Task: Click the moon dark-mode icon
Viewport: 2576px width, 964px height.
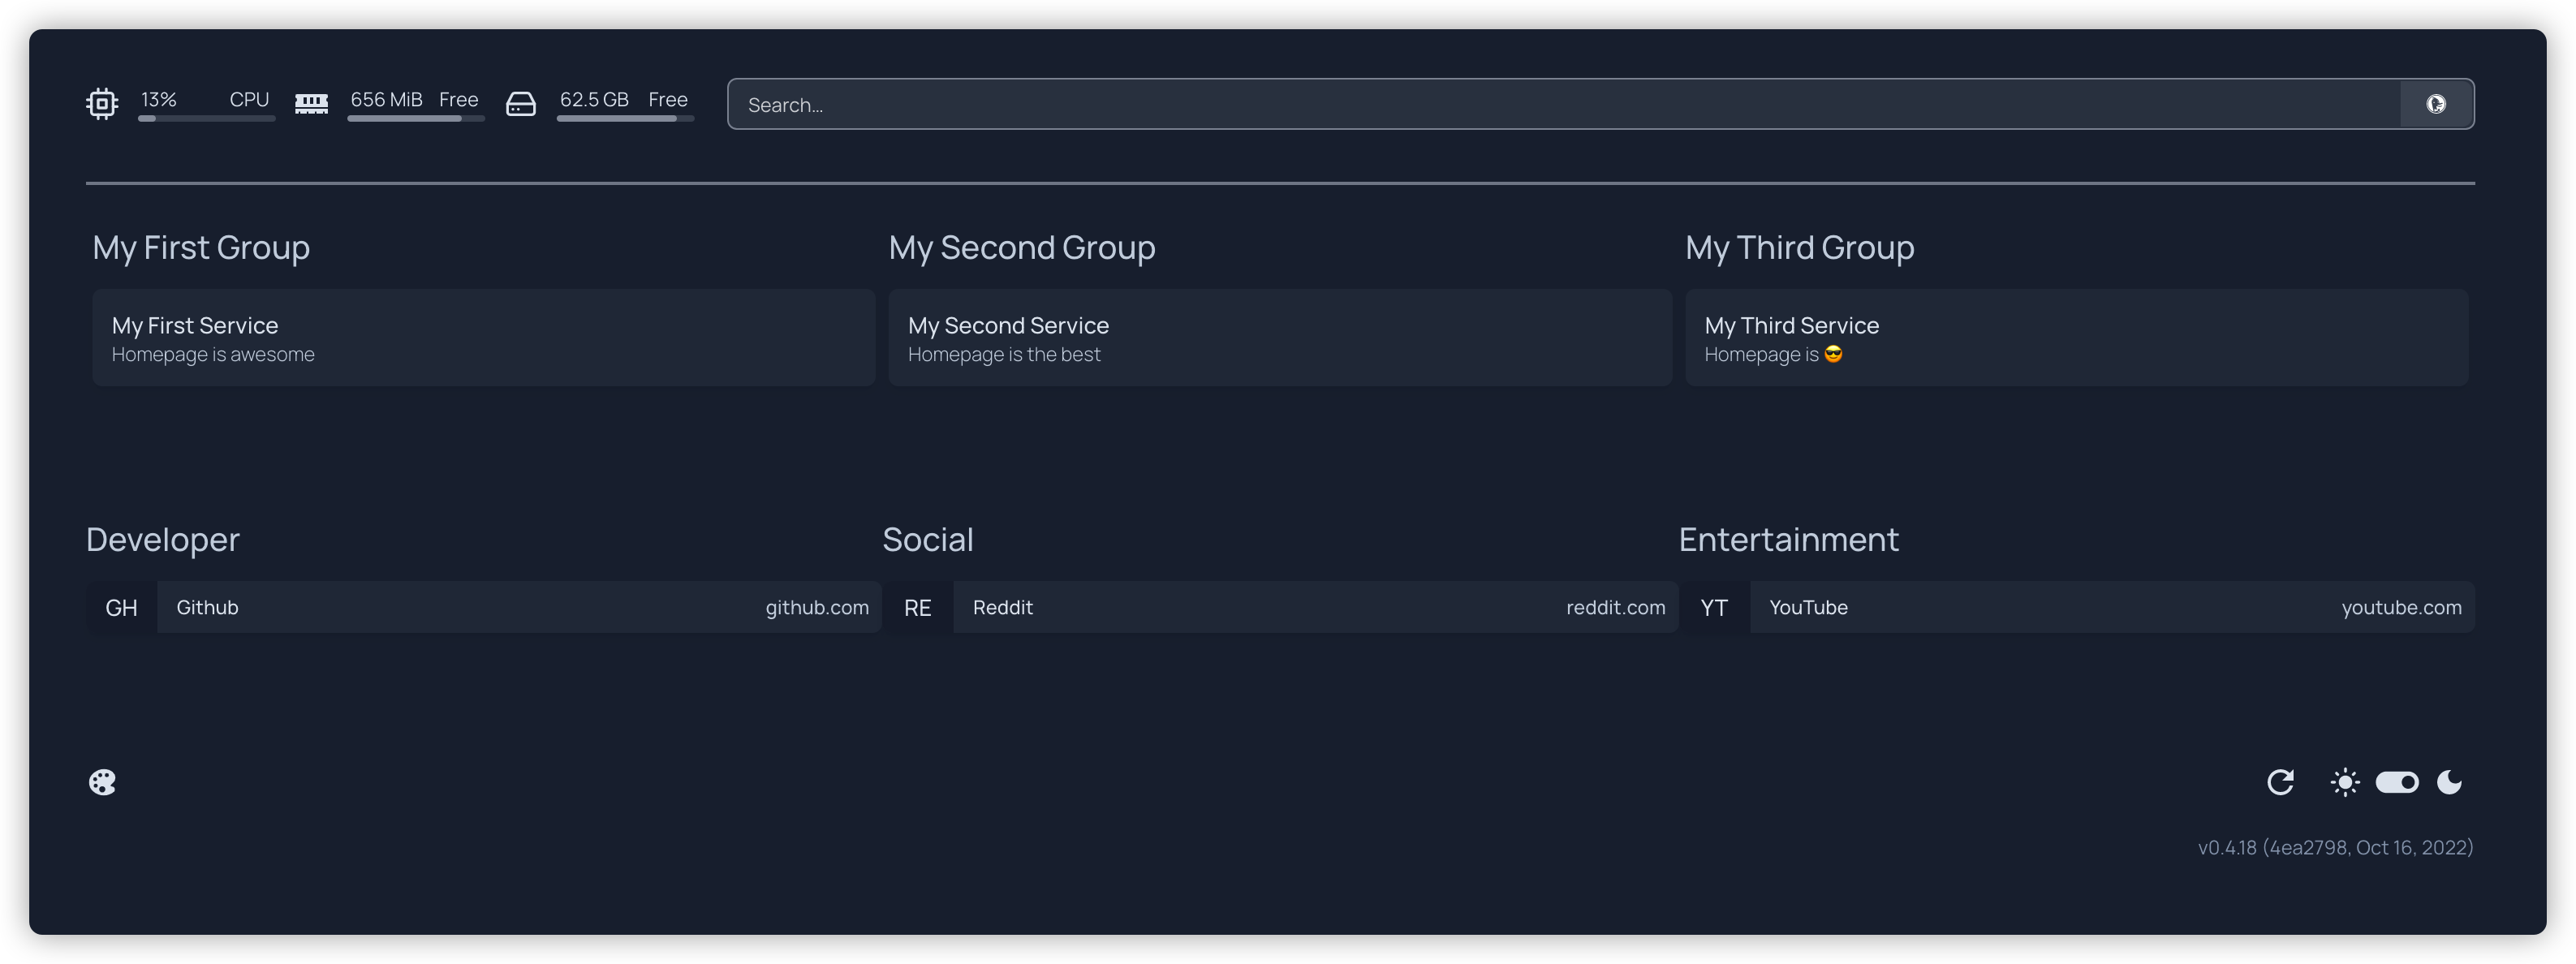Action: coord(2449,782)
